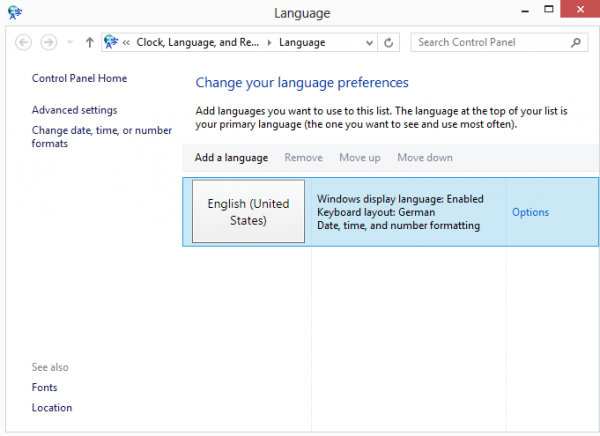Open Control Panel Home
Image resolution: width=600 pixels, height=436 pixels.
79,78
